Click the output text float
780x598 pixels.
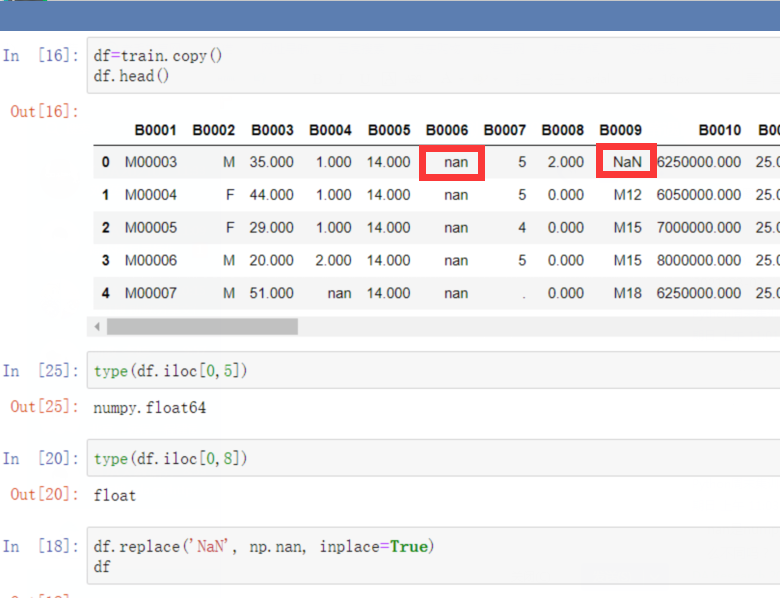pyautogui.click(x=115, y=496)
